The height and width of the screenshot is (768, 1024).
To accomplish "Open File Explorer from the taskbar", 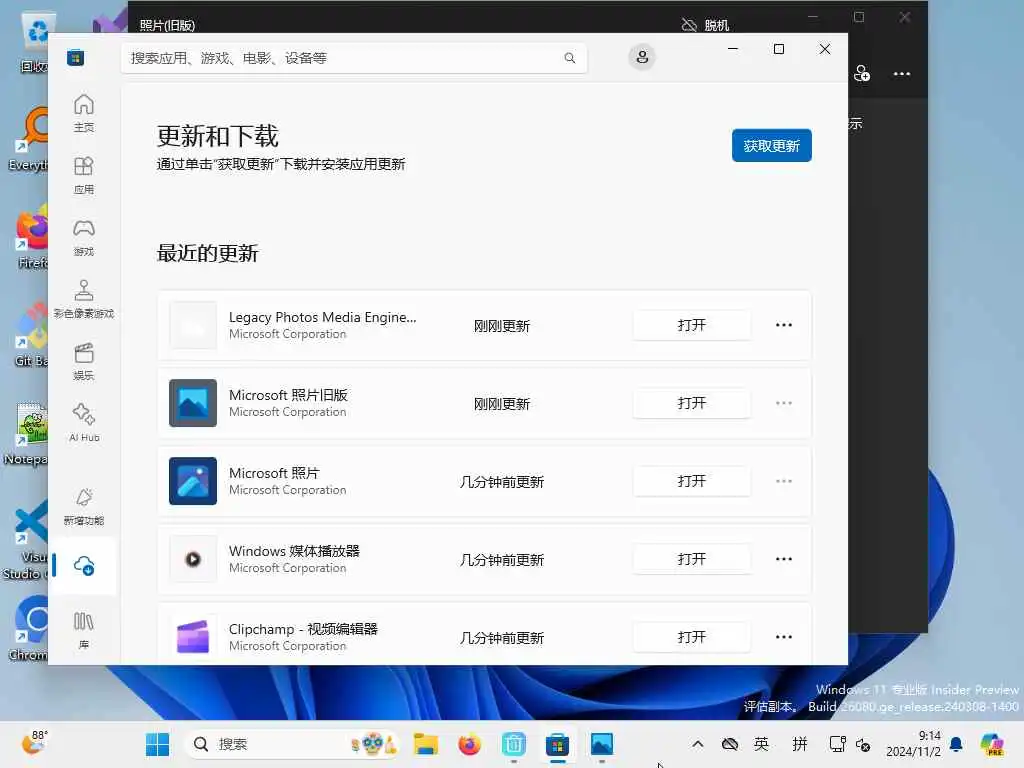I will (426, 744).
